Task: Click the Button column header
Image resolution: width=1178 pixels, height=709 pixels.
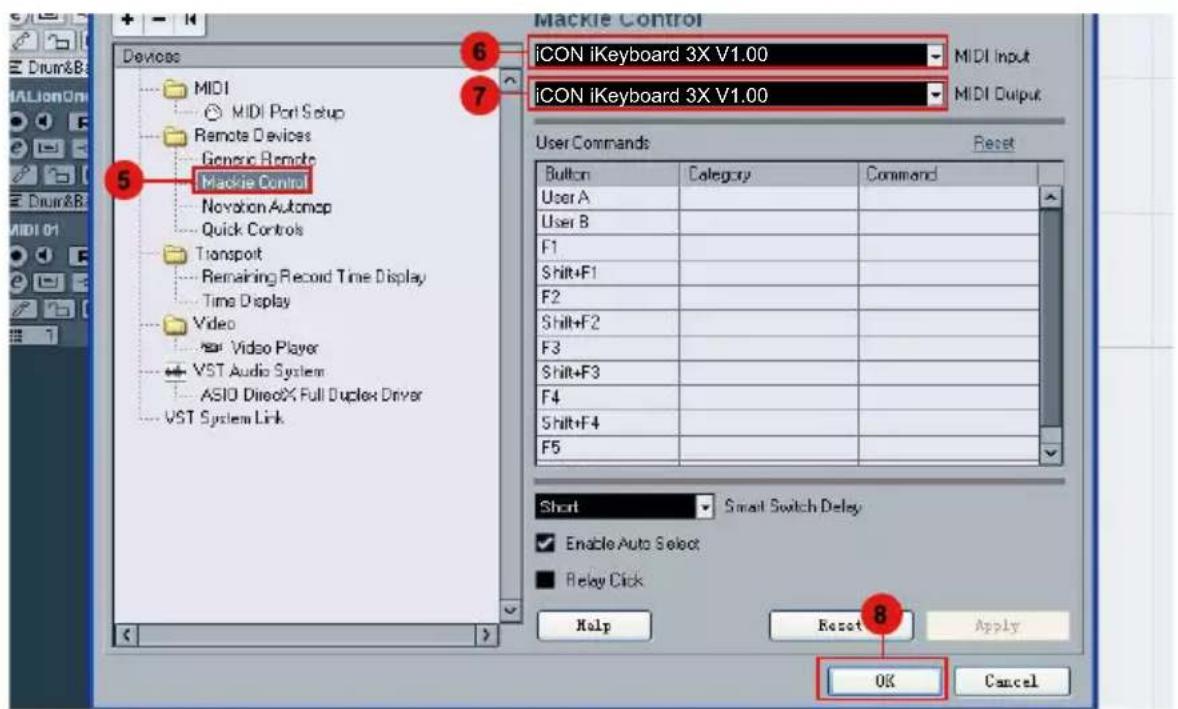Action: pos(608,174)
